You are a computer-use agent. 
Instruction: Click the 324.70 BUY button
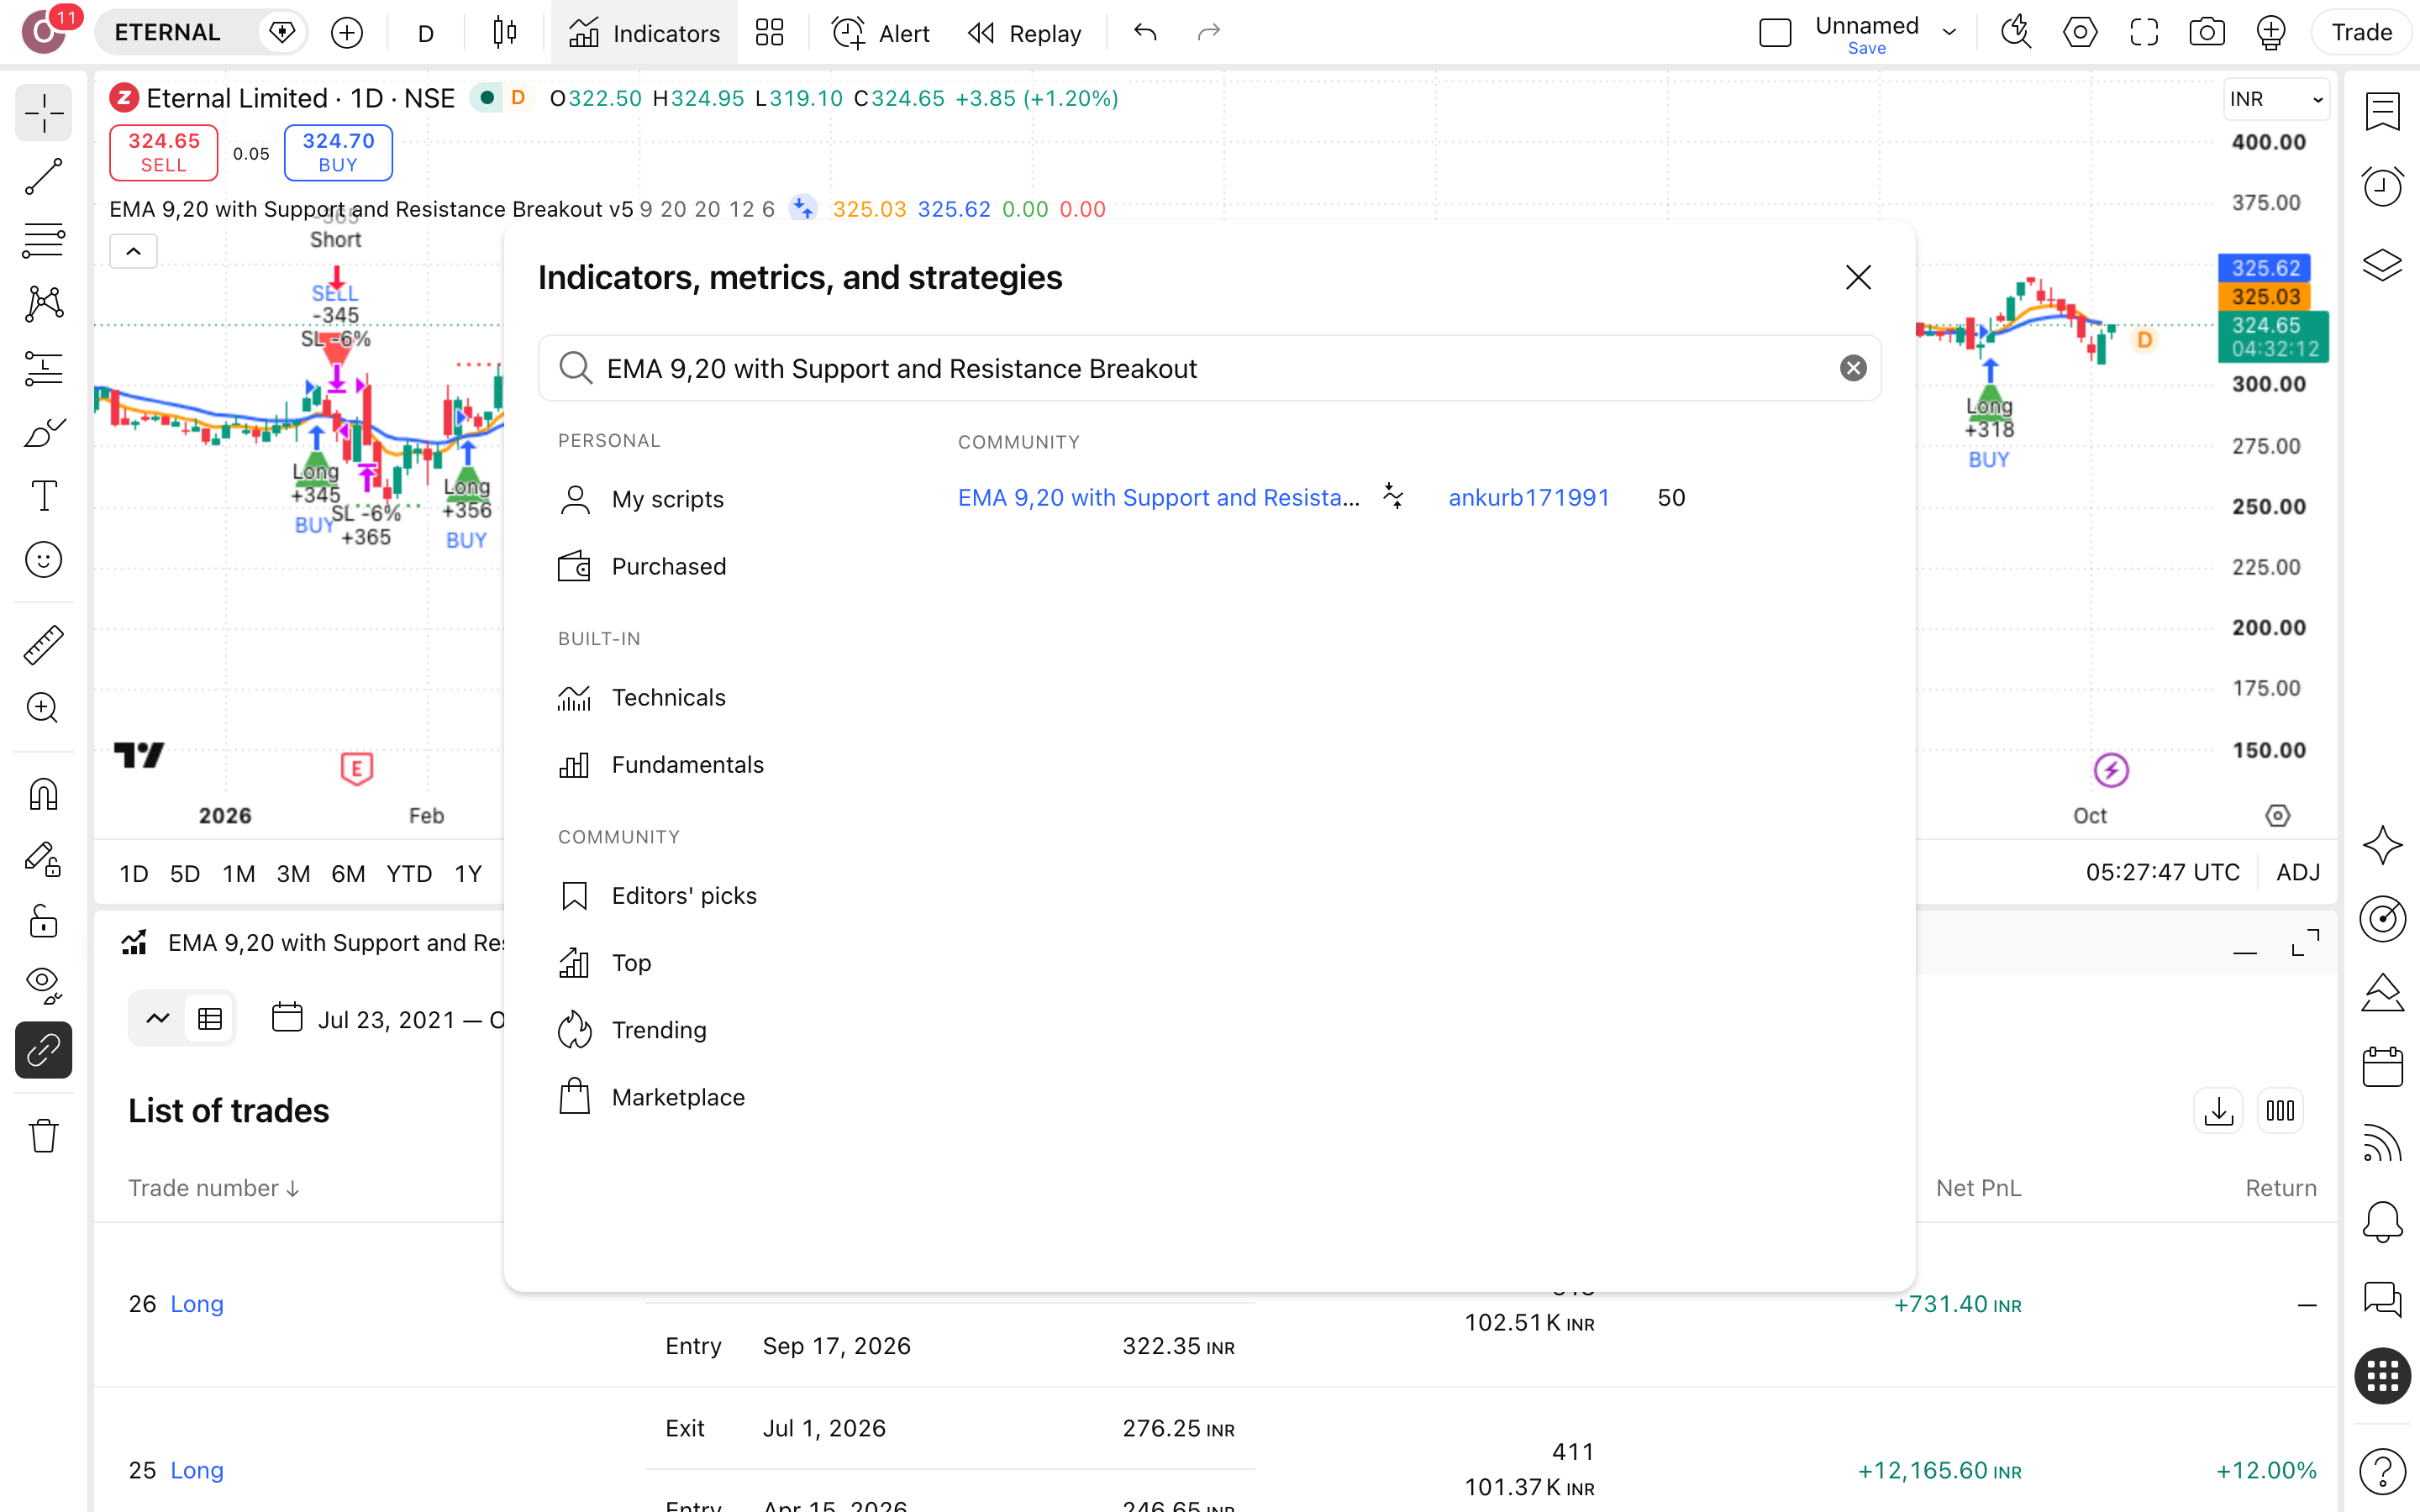tap(338, 152)
